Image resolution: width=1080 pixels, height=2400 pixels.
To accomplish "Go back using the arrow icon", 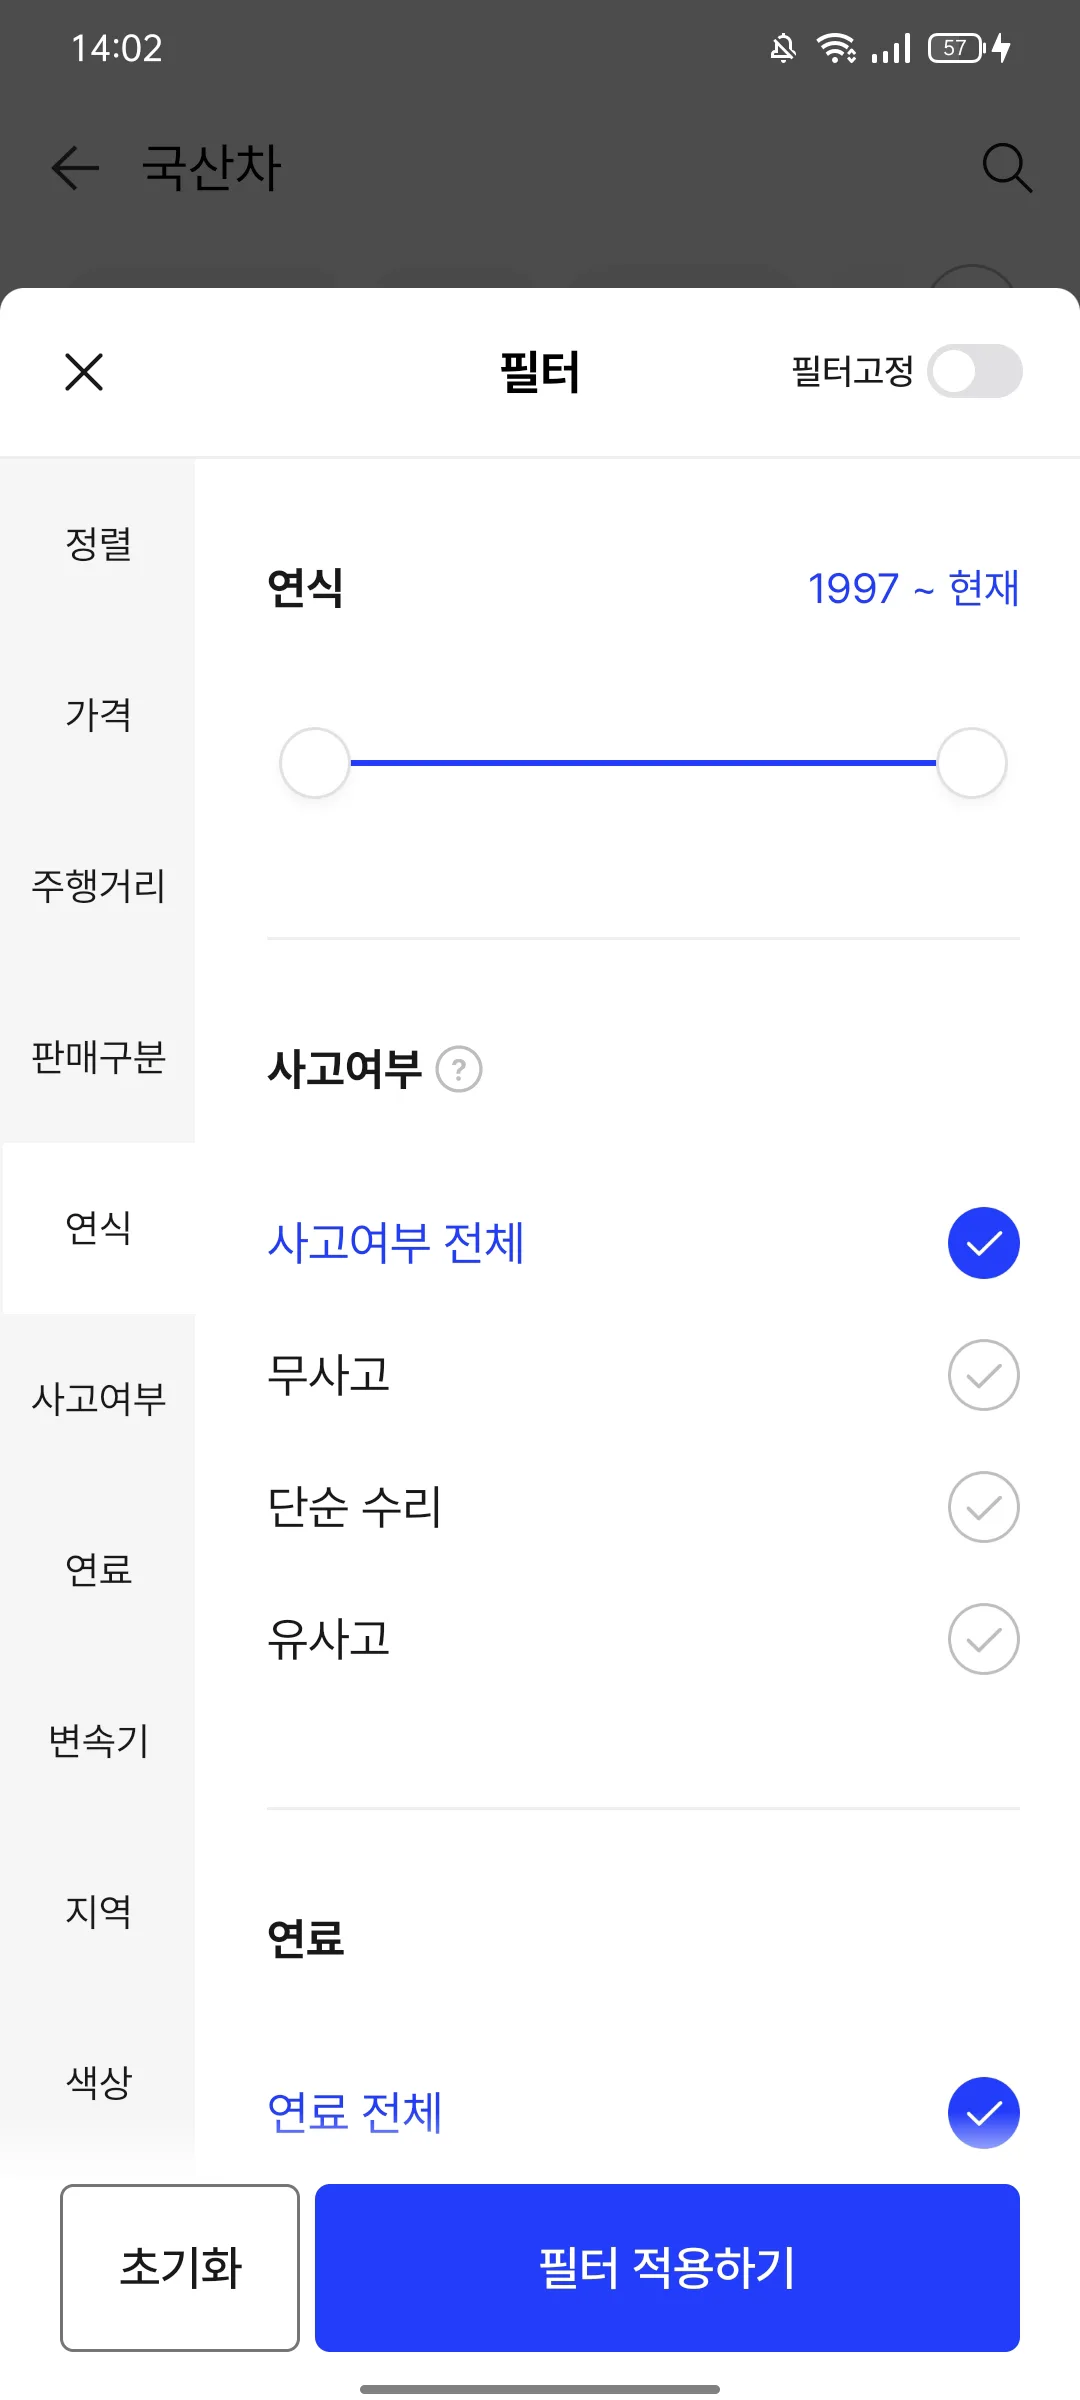I will pos(75,167).
